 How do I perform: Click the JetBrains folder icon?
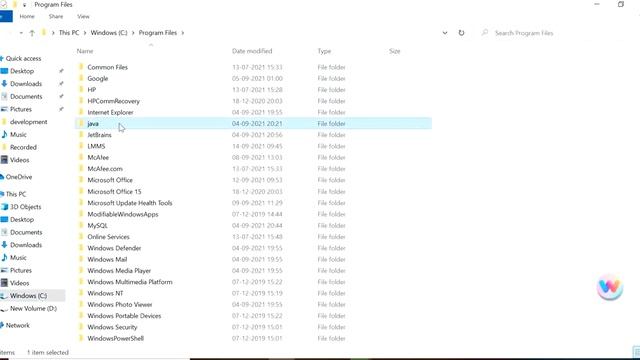click(x=81, y=135)
